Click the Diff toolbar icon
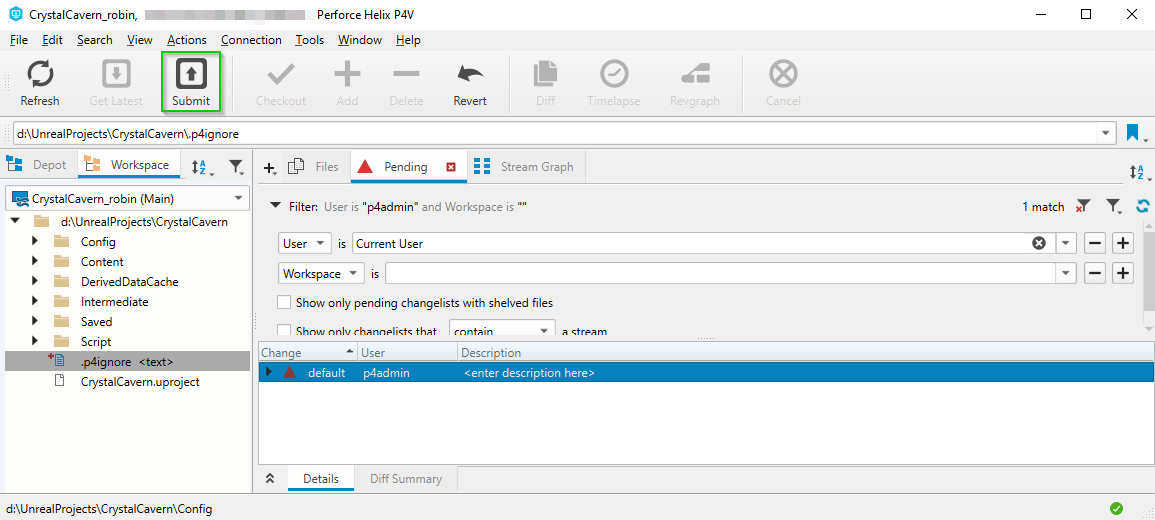 coord(546,82)
